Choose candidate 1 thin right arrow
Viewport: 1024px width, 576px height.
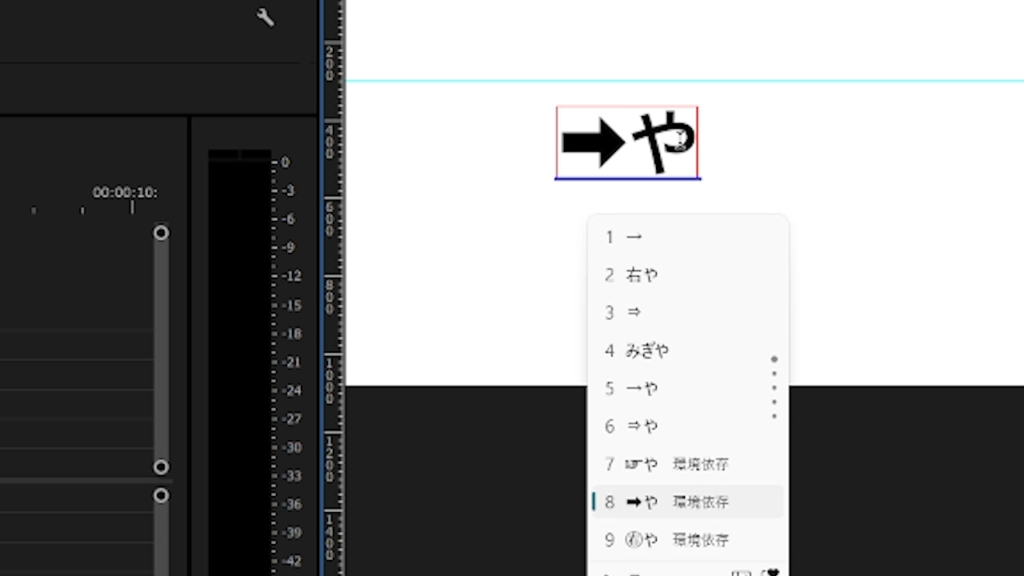(688, 237)
